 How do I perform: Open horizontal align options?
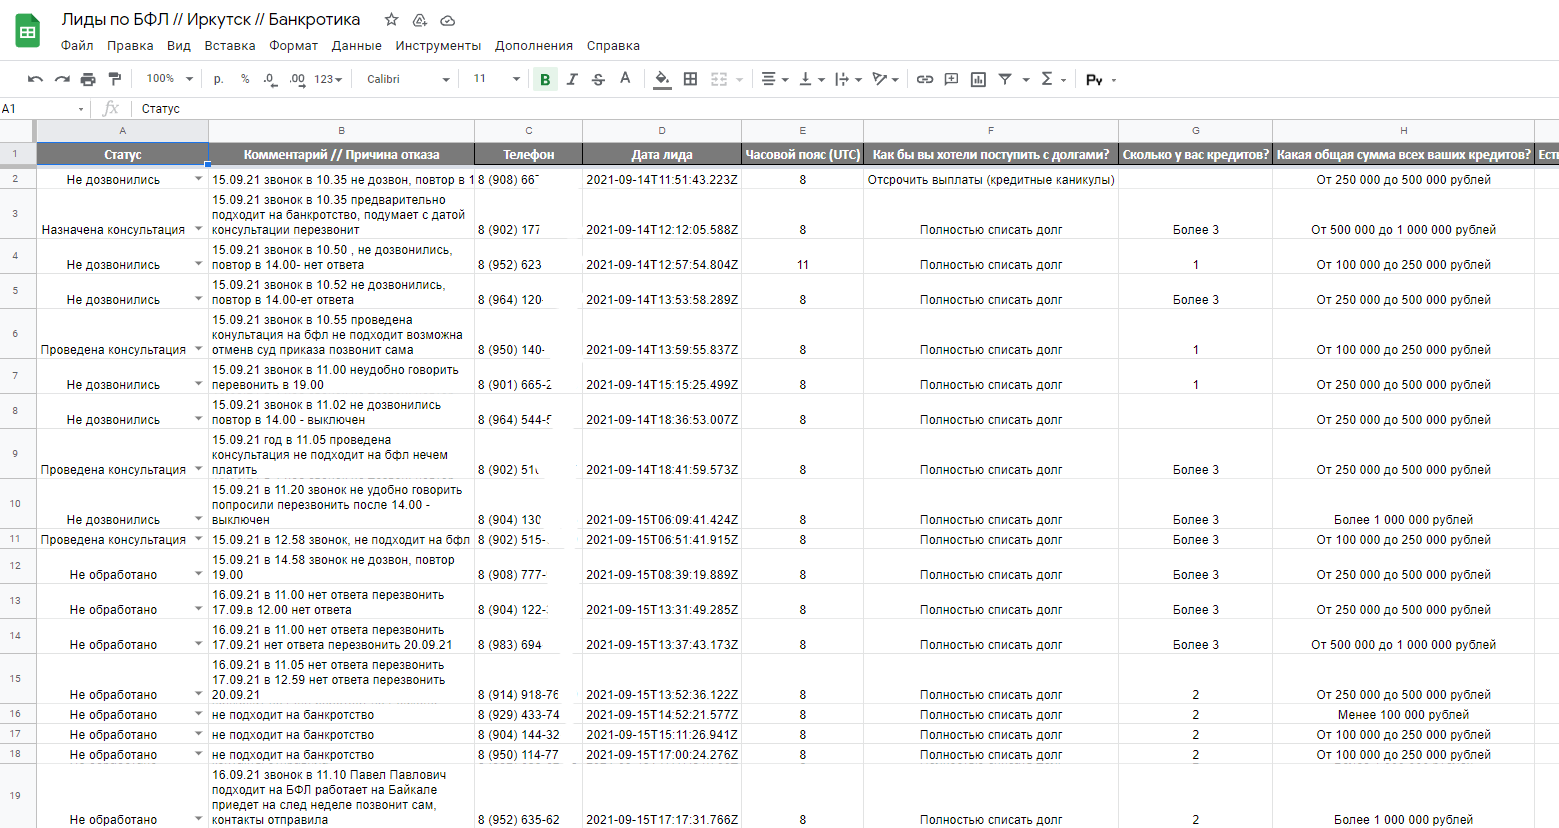(x=774, y=79)
